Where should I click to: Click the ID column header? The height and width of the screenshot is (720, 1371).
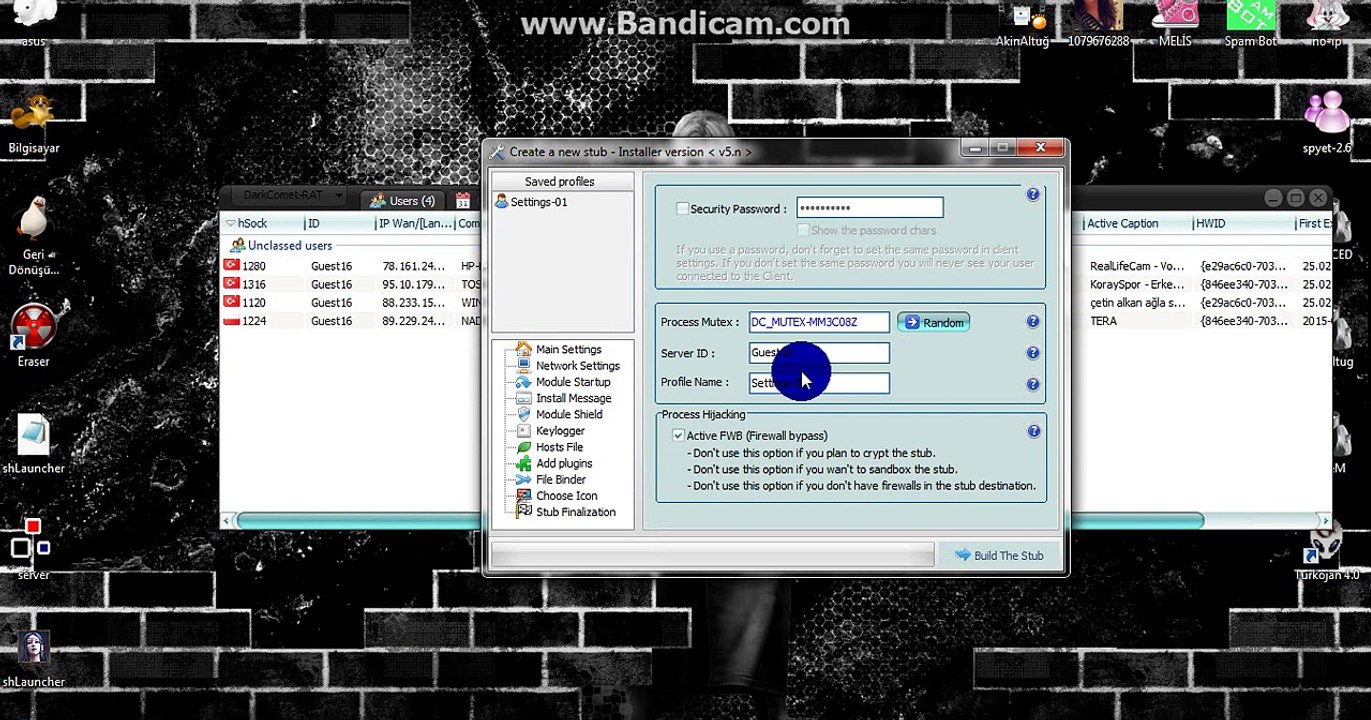click(337, 224)
